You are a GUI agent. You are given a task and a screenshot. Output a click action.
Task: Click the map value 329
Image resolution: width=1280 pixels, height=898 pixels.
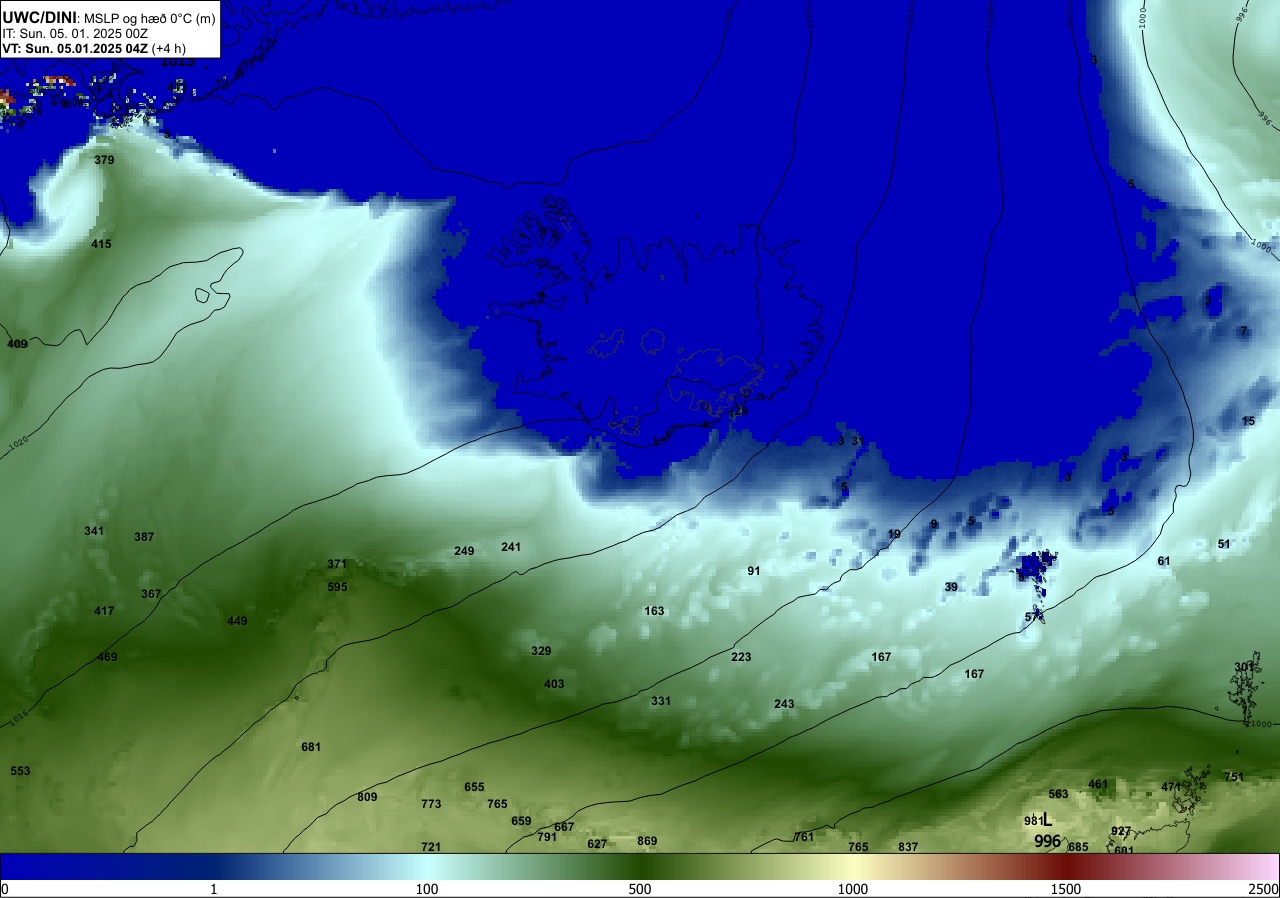[541, 651]
